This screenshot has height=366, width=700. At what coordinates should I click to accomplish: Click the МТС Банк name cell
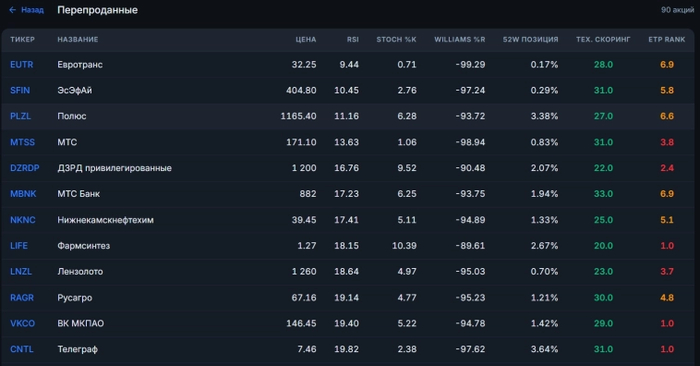pos(79,194)
